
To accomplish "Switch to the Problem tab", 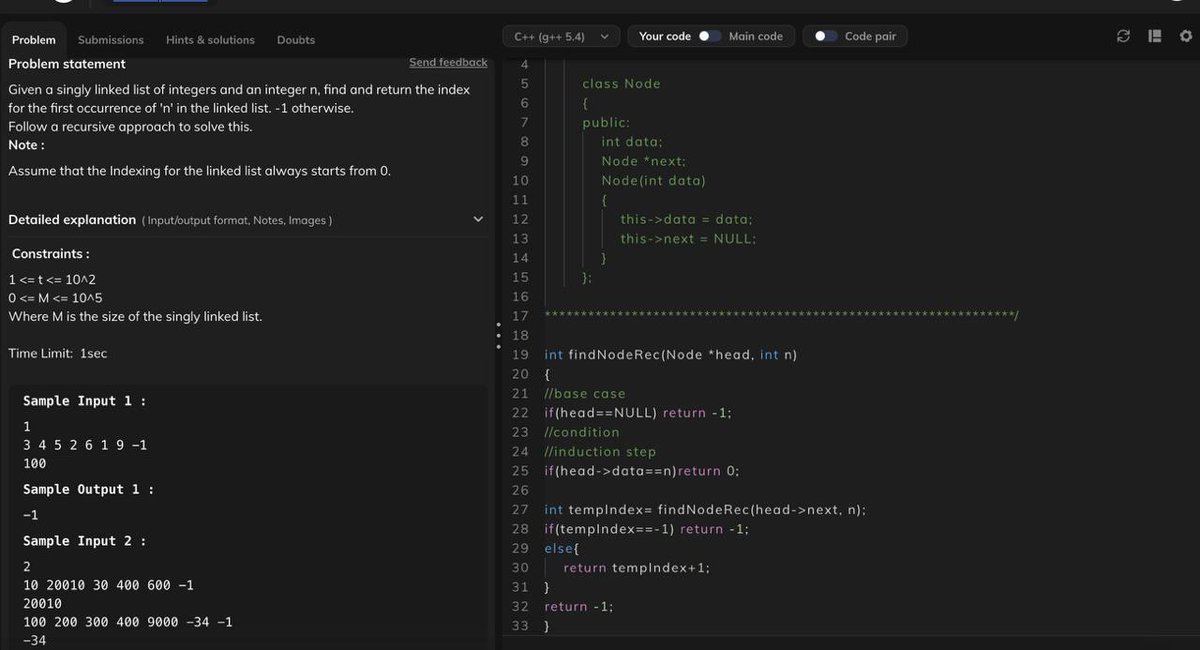I will (33, 40).
